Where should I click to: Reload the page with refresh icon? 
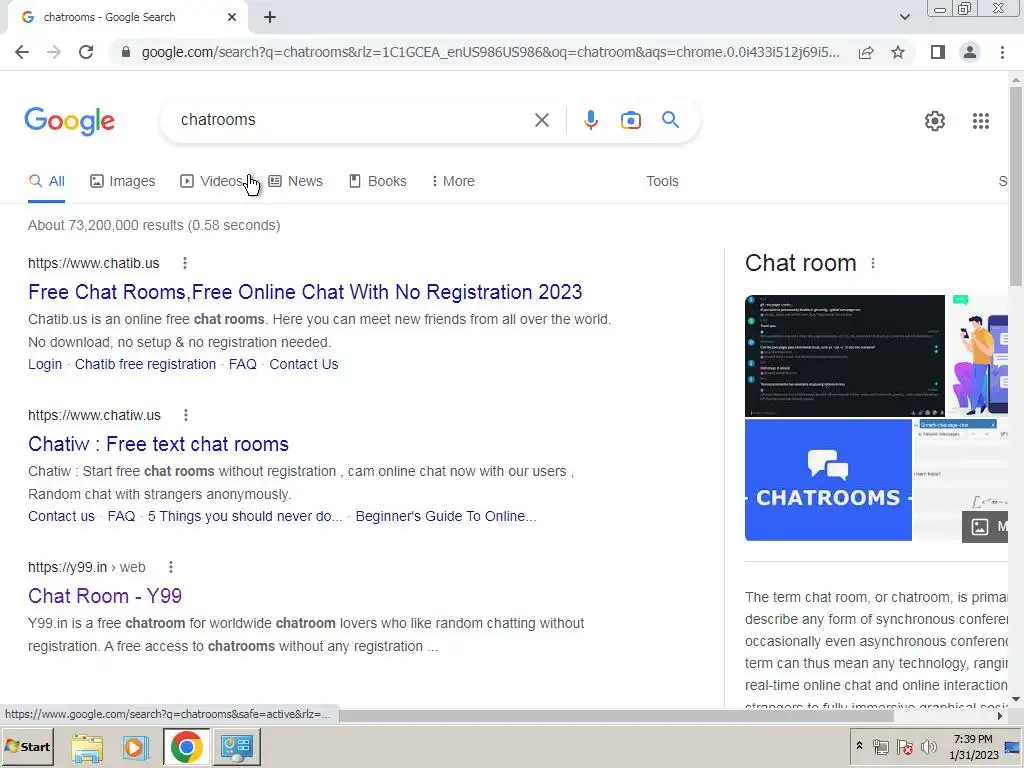pyautogui.click(x=86, y=52)
